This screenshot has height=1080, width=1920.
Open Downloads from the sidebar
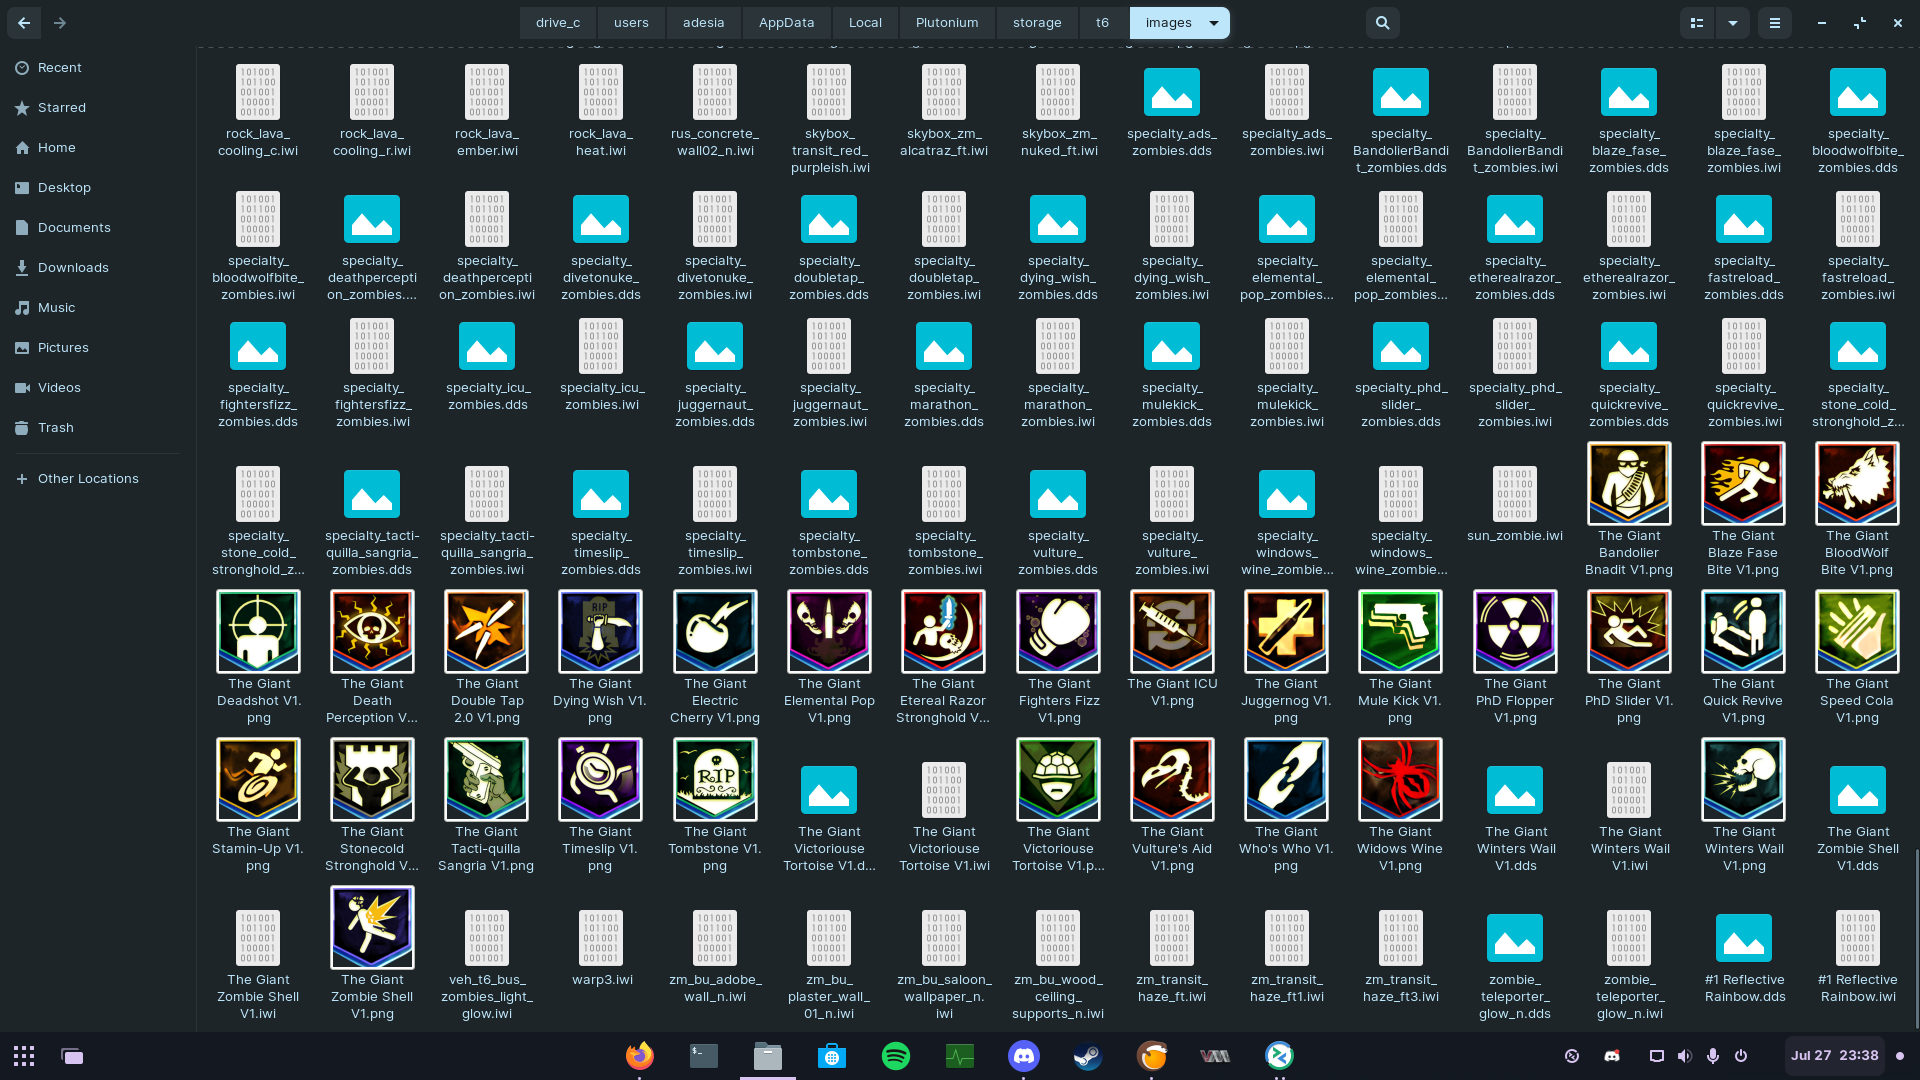point(73,267)
